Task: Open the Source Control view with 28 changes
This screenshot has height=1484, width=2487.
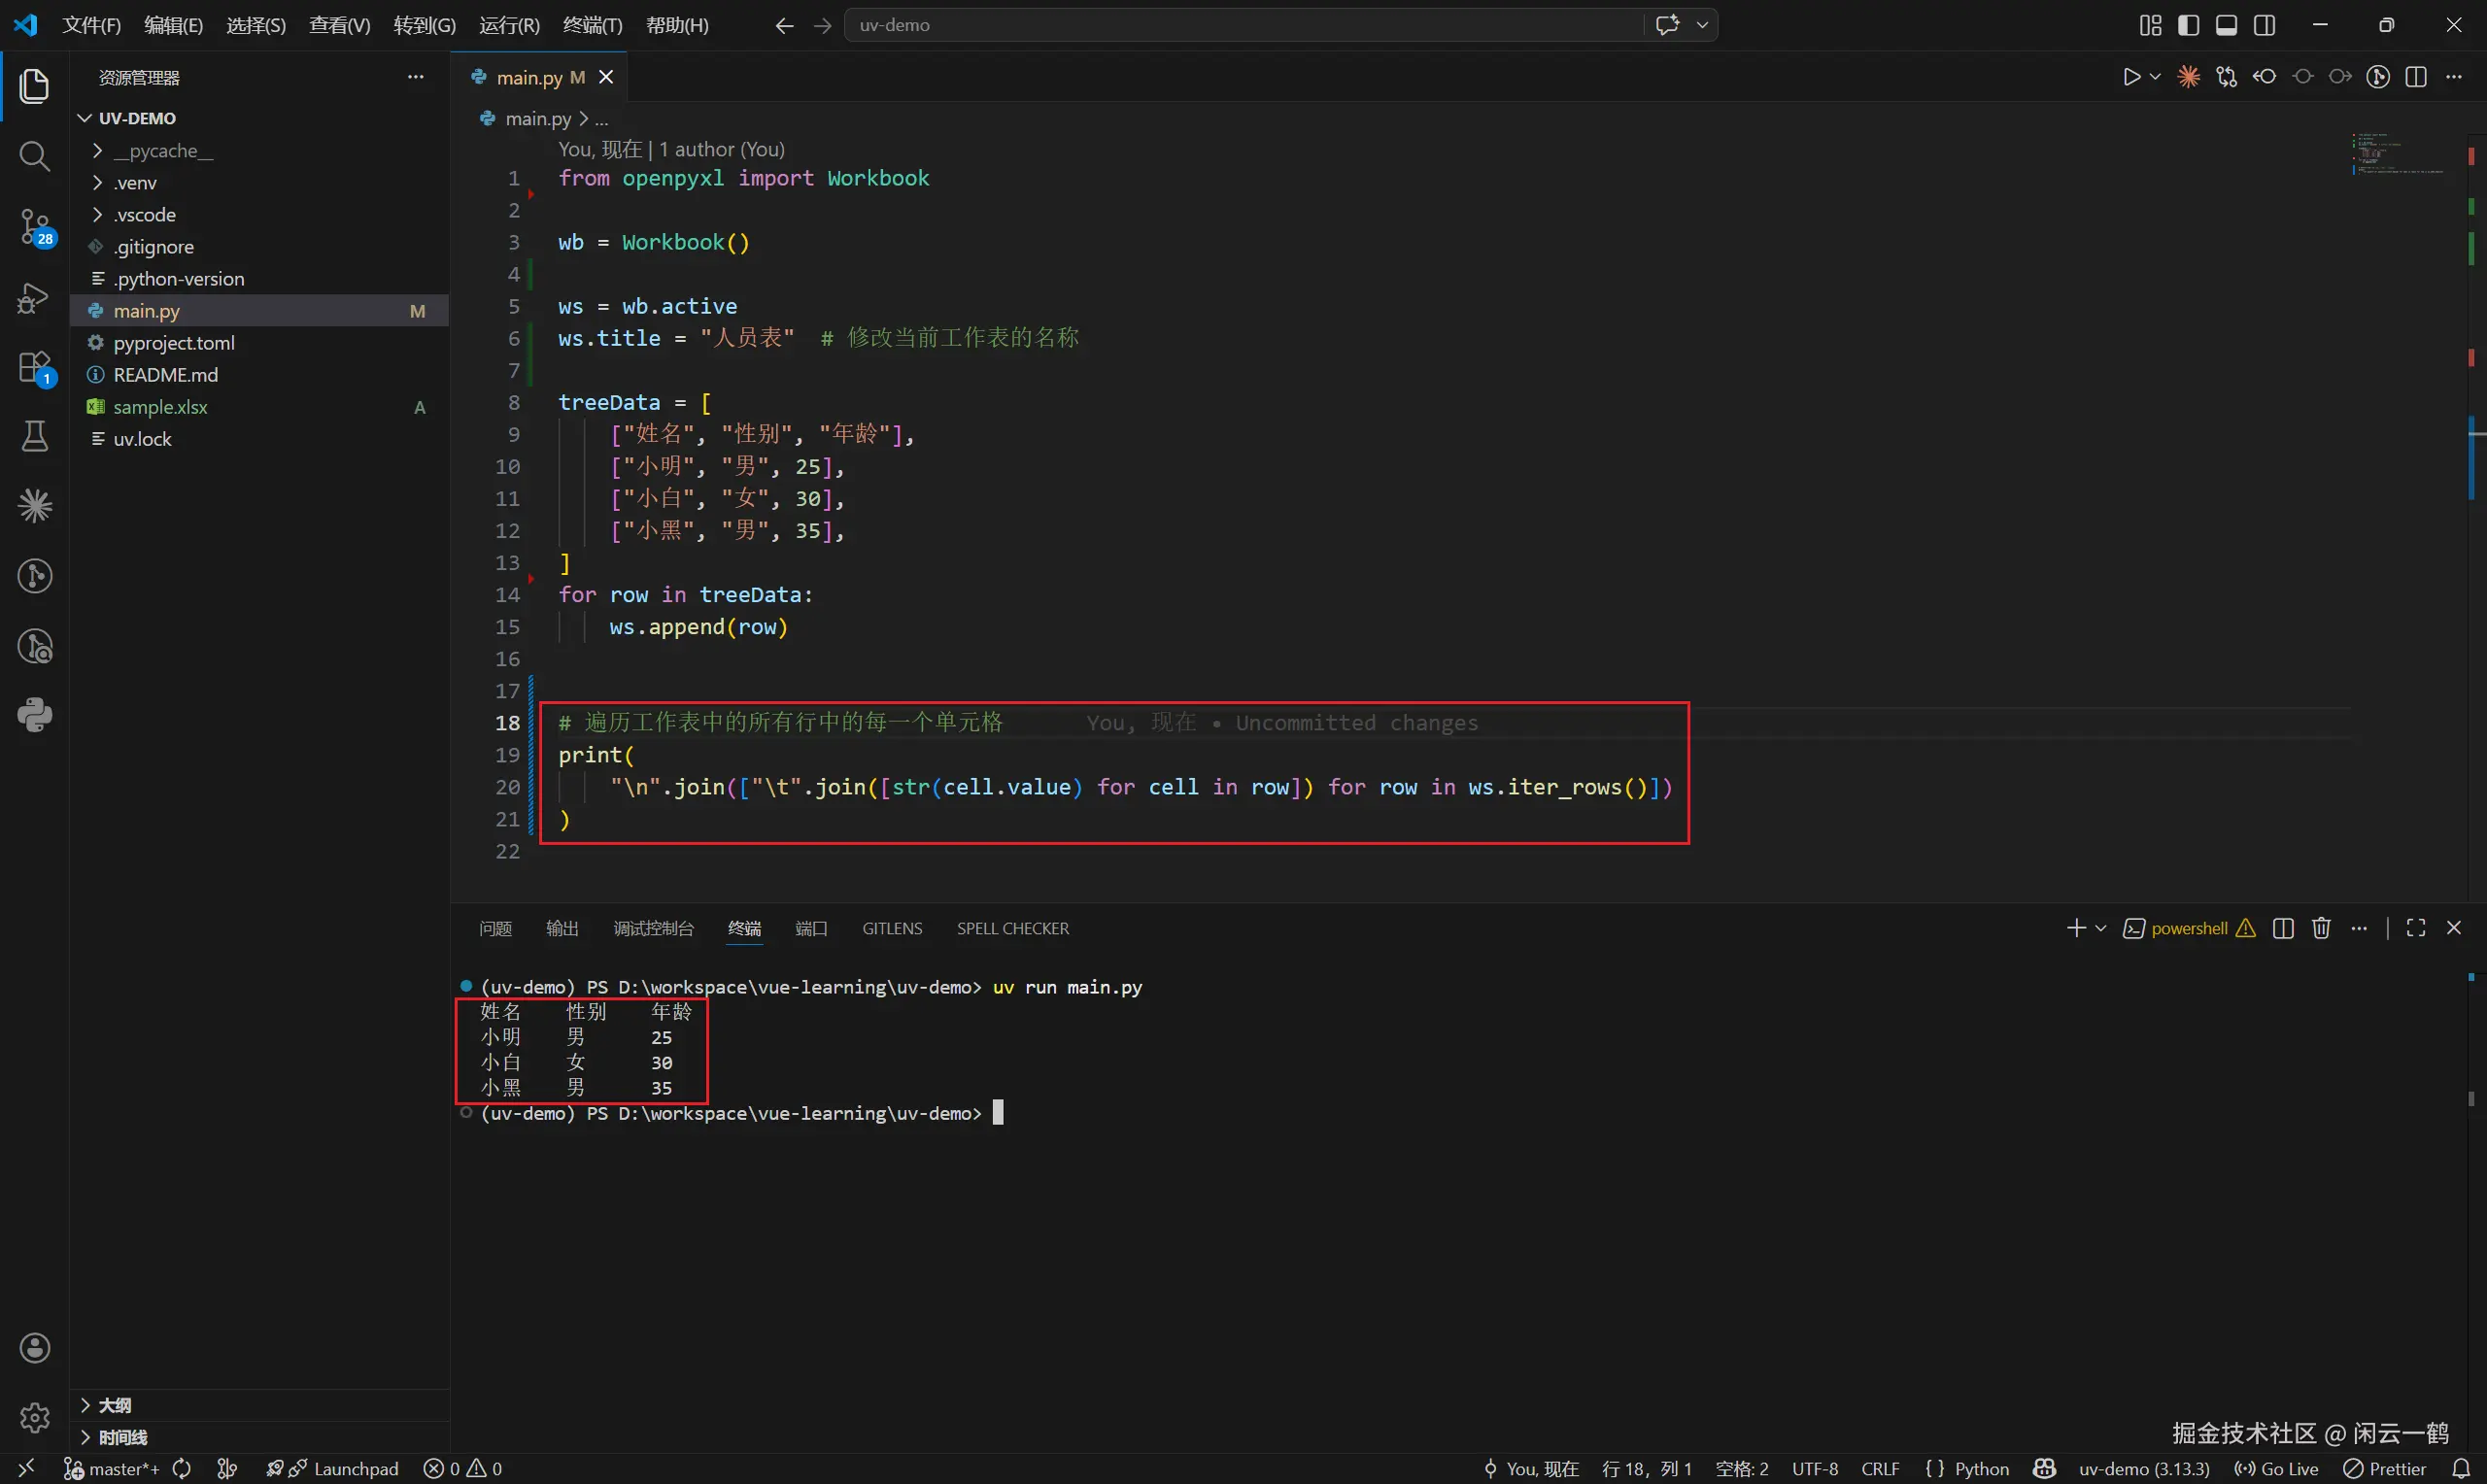Action: coord(34,227)
